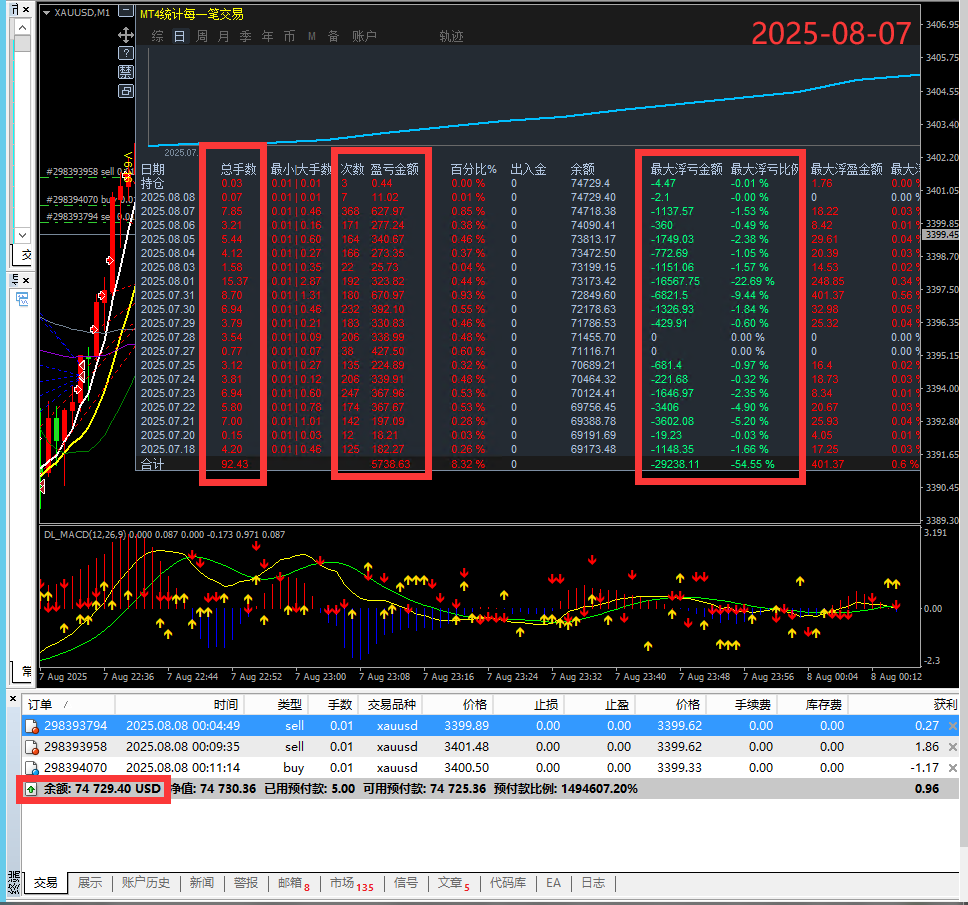Collapse the statistics panel with minus button
This screenshot has height=905, width=968.
(x=126, y=10)
